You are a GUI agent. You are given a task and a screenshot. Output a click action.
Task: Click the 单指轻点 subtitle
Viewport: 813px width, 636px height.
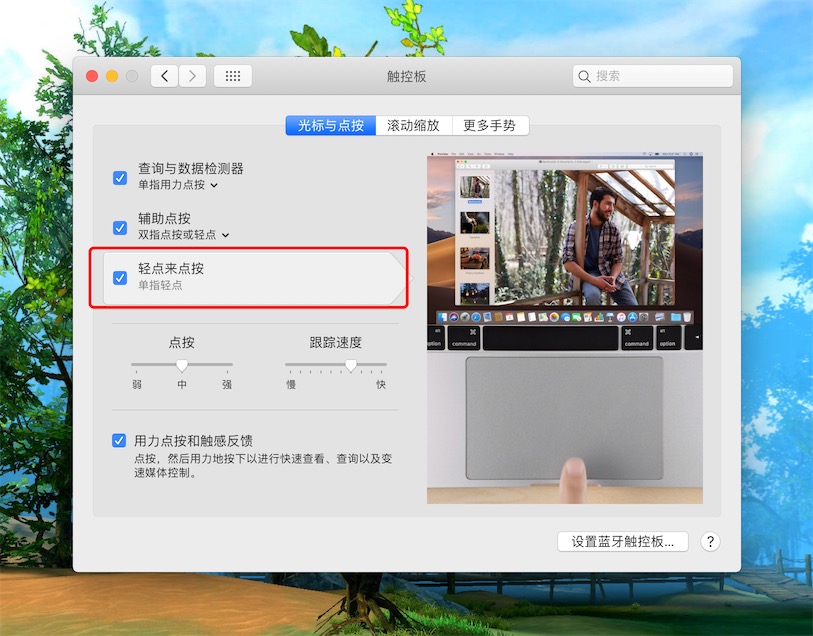pos(160,285)
